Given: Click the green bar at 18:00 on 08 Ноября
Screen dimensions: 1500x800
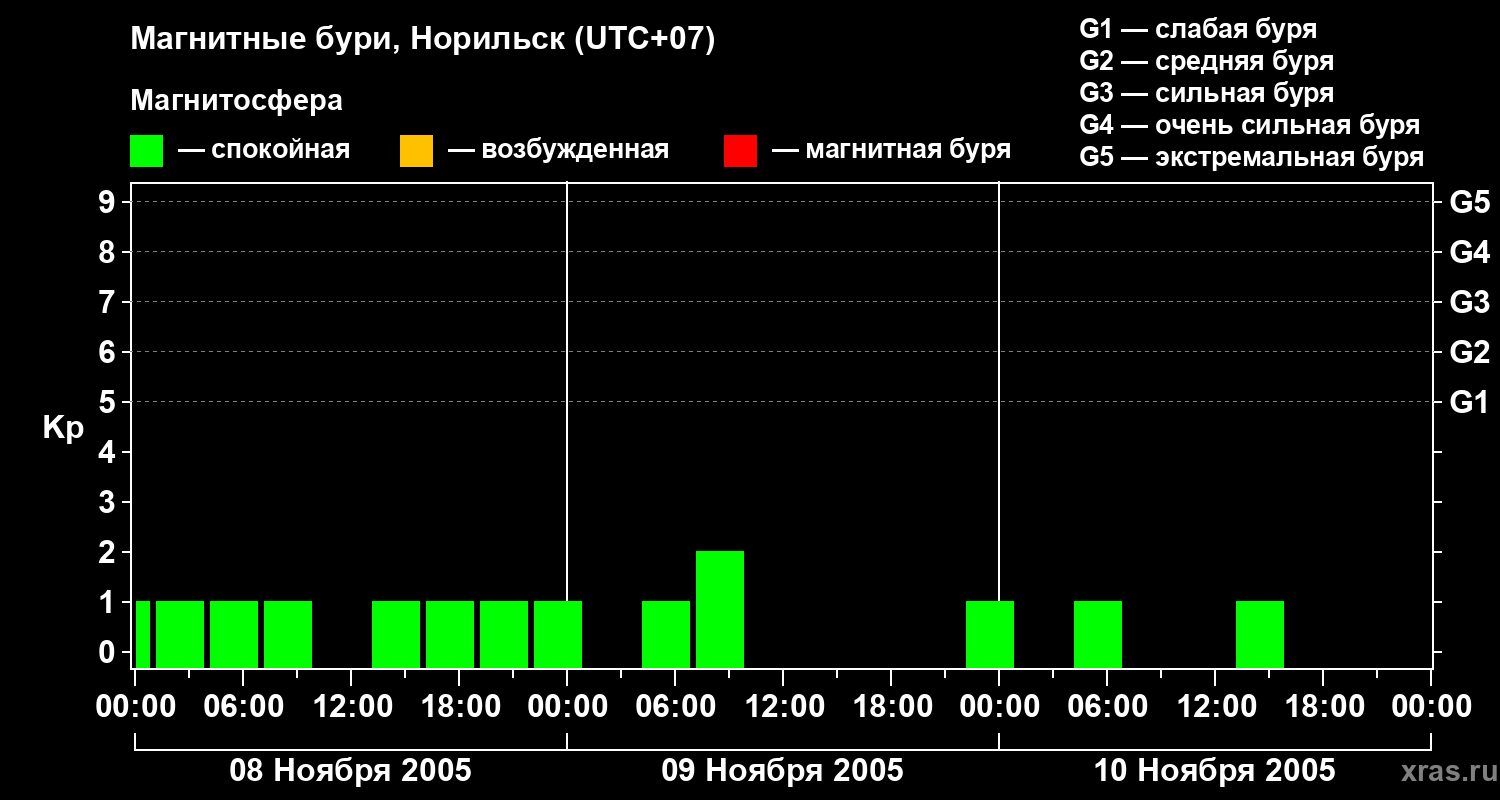Looking at the screenshot, I should [x=450, y=634].
